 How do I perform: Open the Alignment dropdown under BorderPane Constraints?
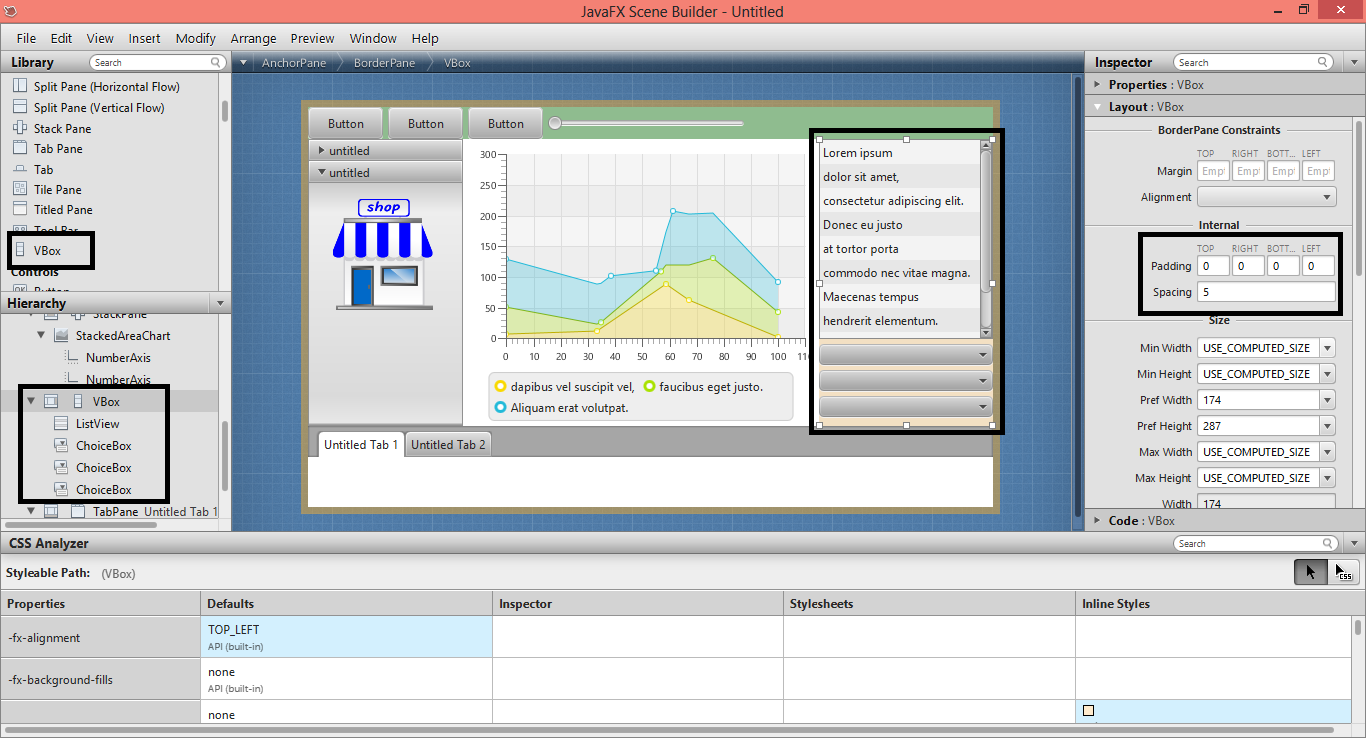1265,196
